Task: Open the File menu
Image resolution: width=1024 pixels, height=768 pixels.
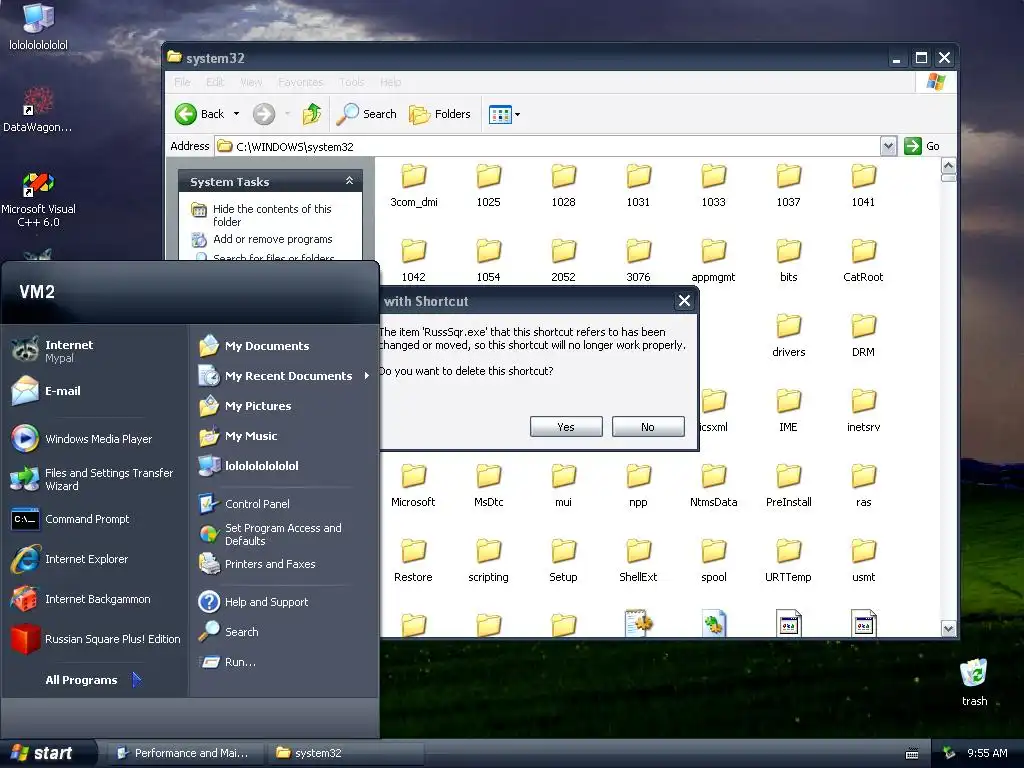Action: [182, 82]
